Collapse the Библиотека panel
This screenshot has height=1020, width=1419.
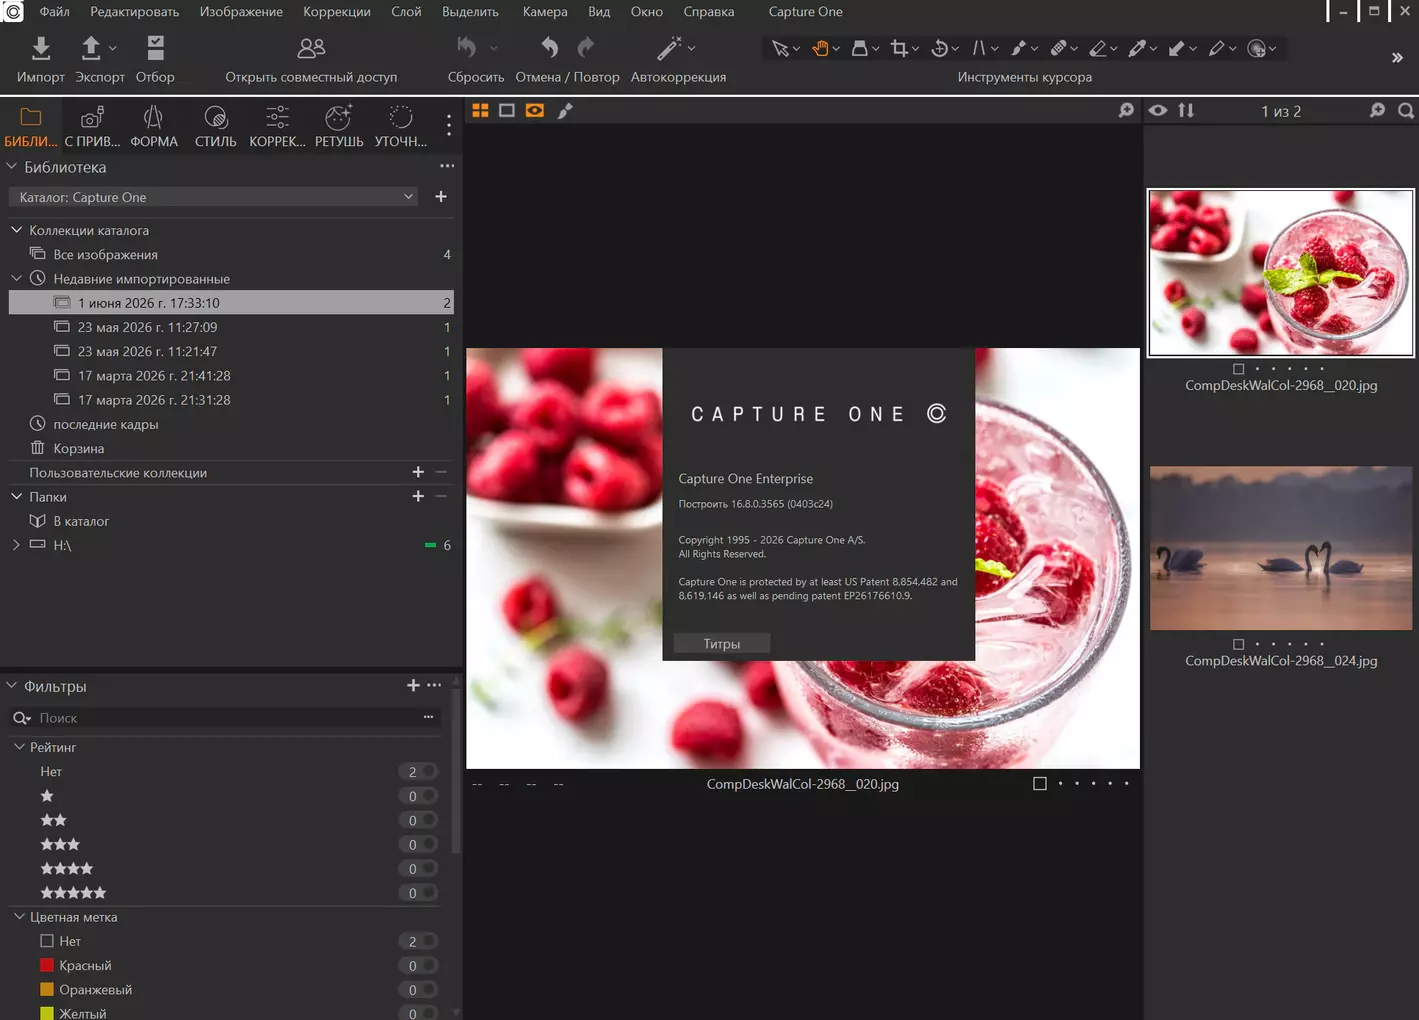pos(12,167)
